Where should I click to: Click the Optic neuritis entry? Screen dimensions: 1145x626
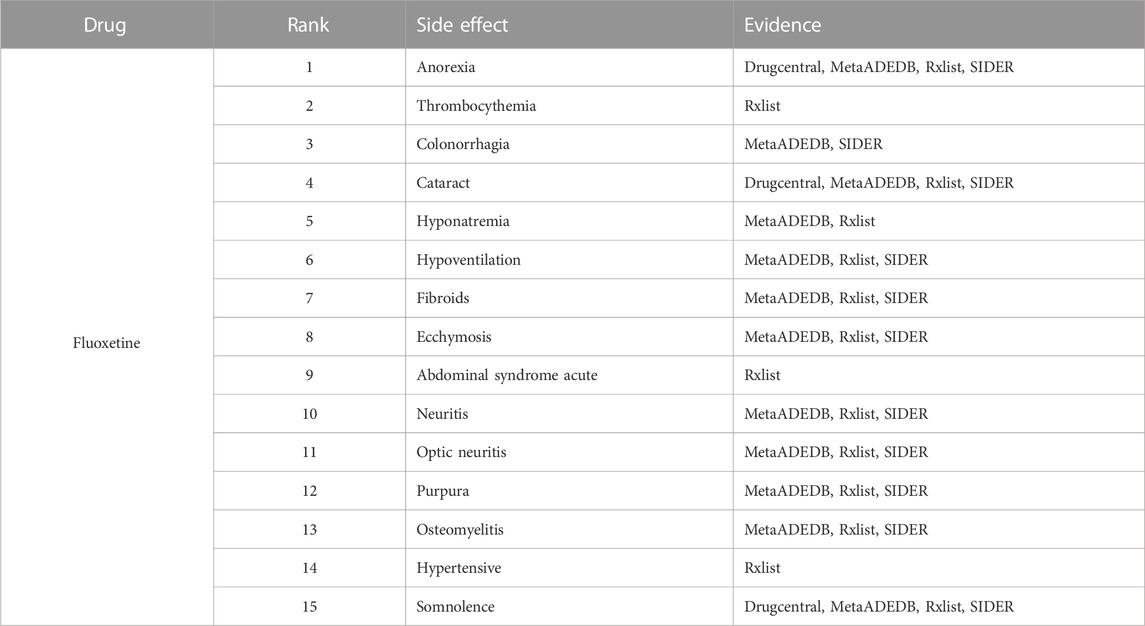coord(461,452)
